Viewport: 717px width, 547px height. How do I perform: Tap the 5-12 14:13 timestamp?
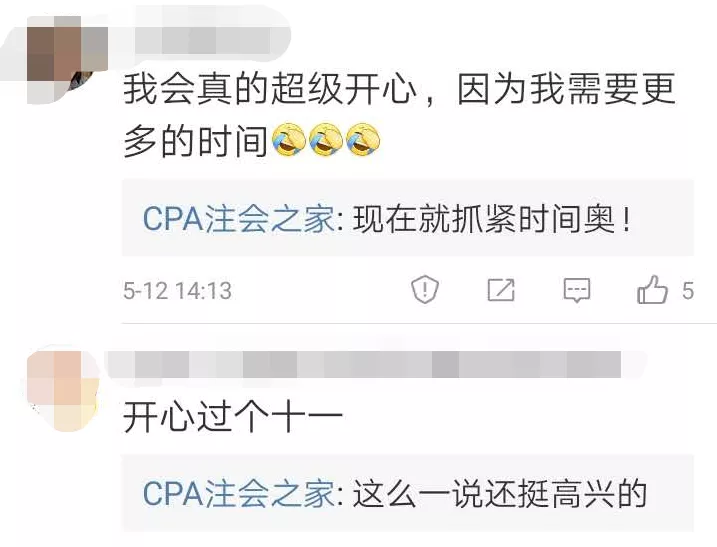coord(177,290)
